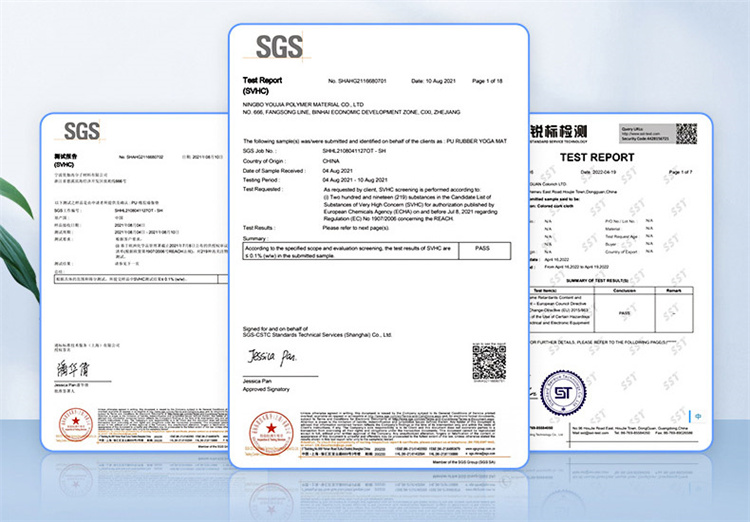Click the handwritten Jessica Pan signature

(x=272, y=357)
